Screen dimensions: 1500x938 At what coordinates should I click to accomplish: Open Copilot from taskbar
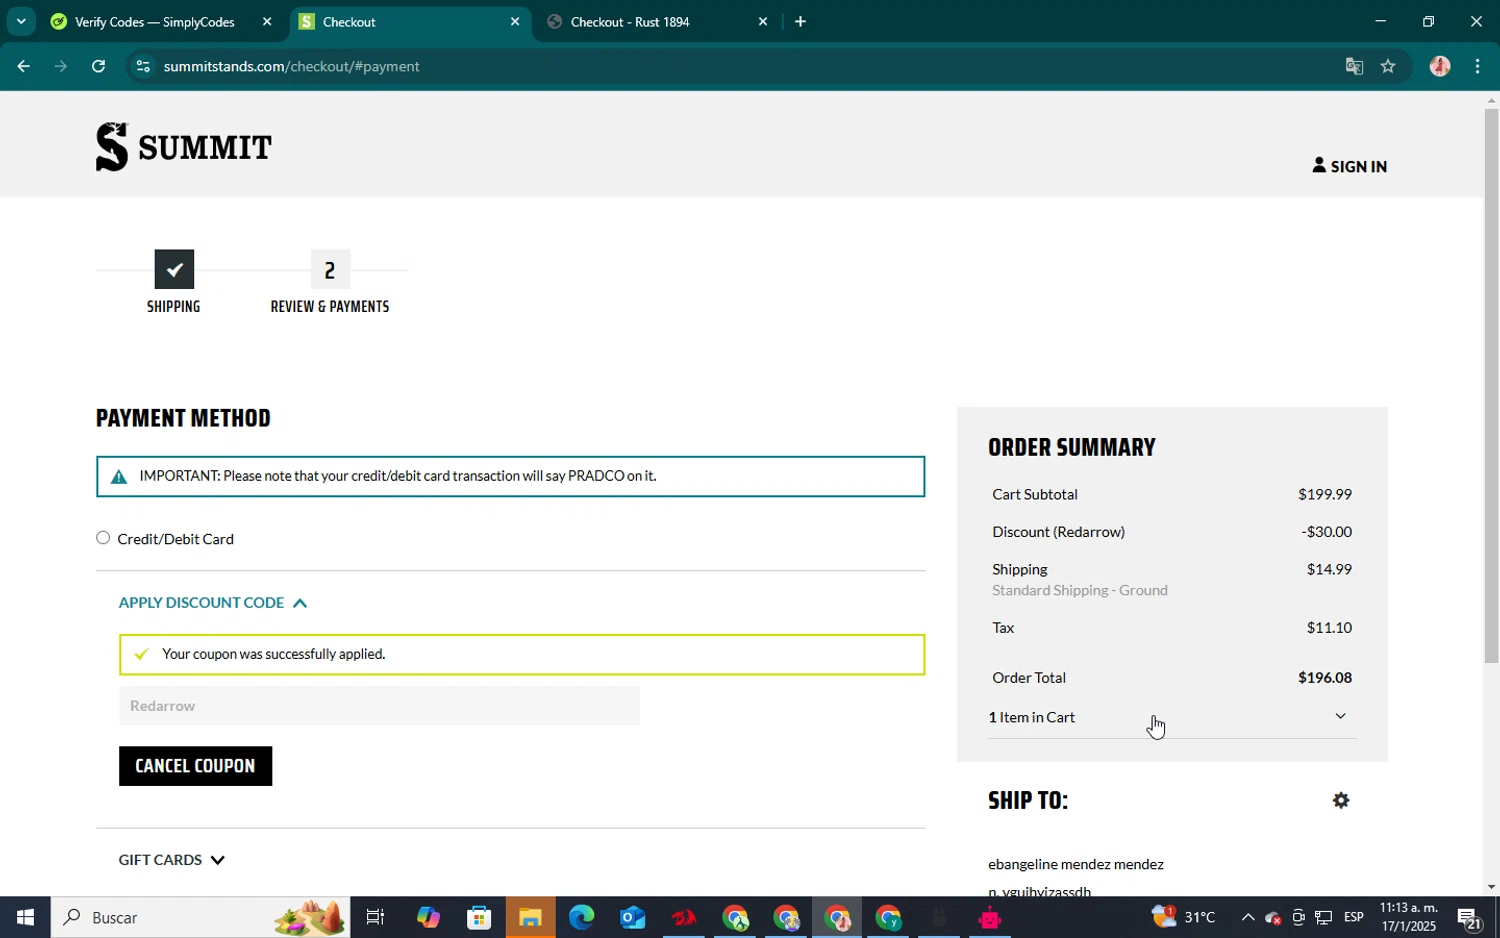tap(428, 917)
